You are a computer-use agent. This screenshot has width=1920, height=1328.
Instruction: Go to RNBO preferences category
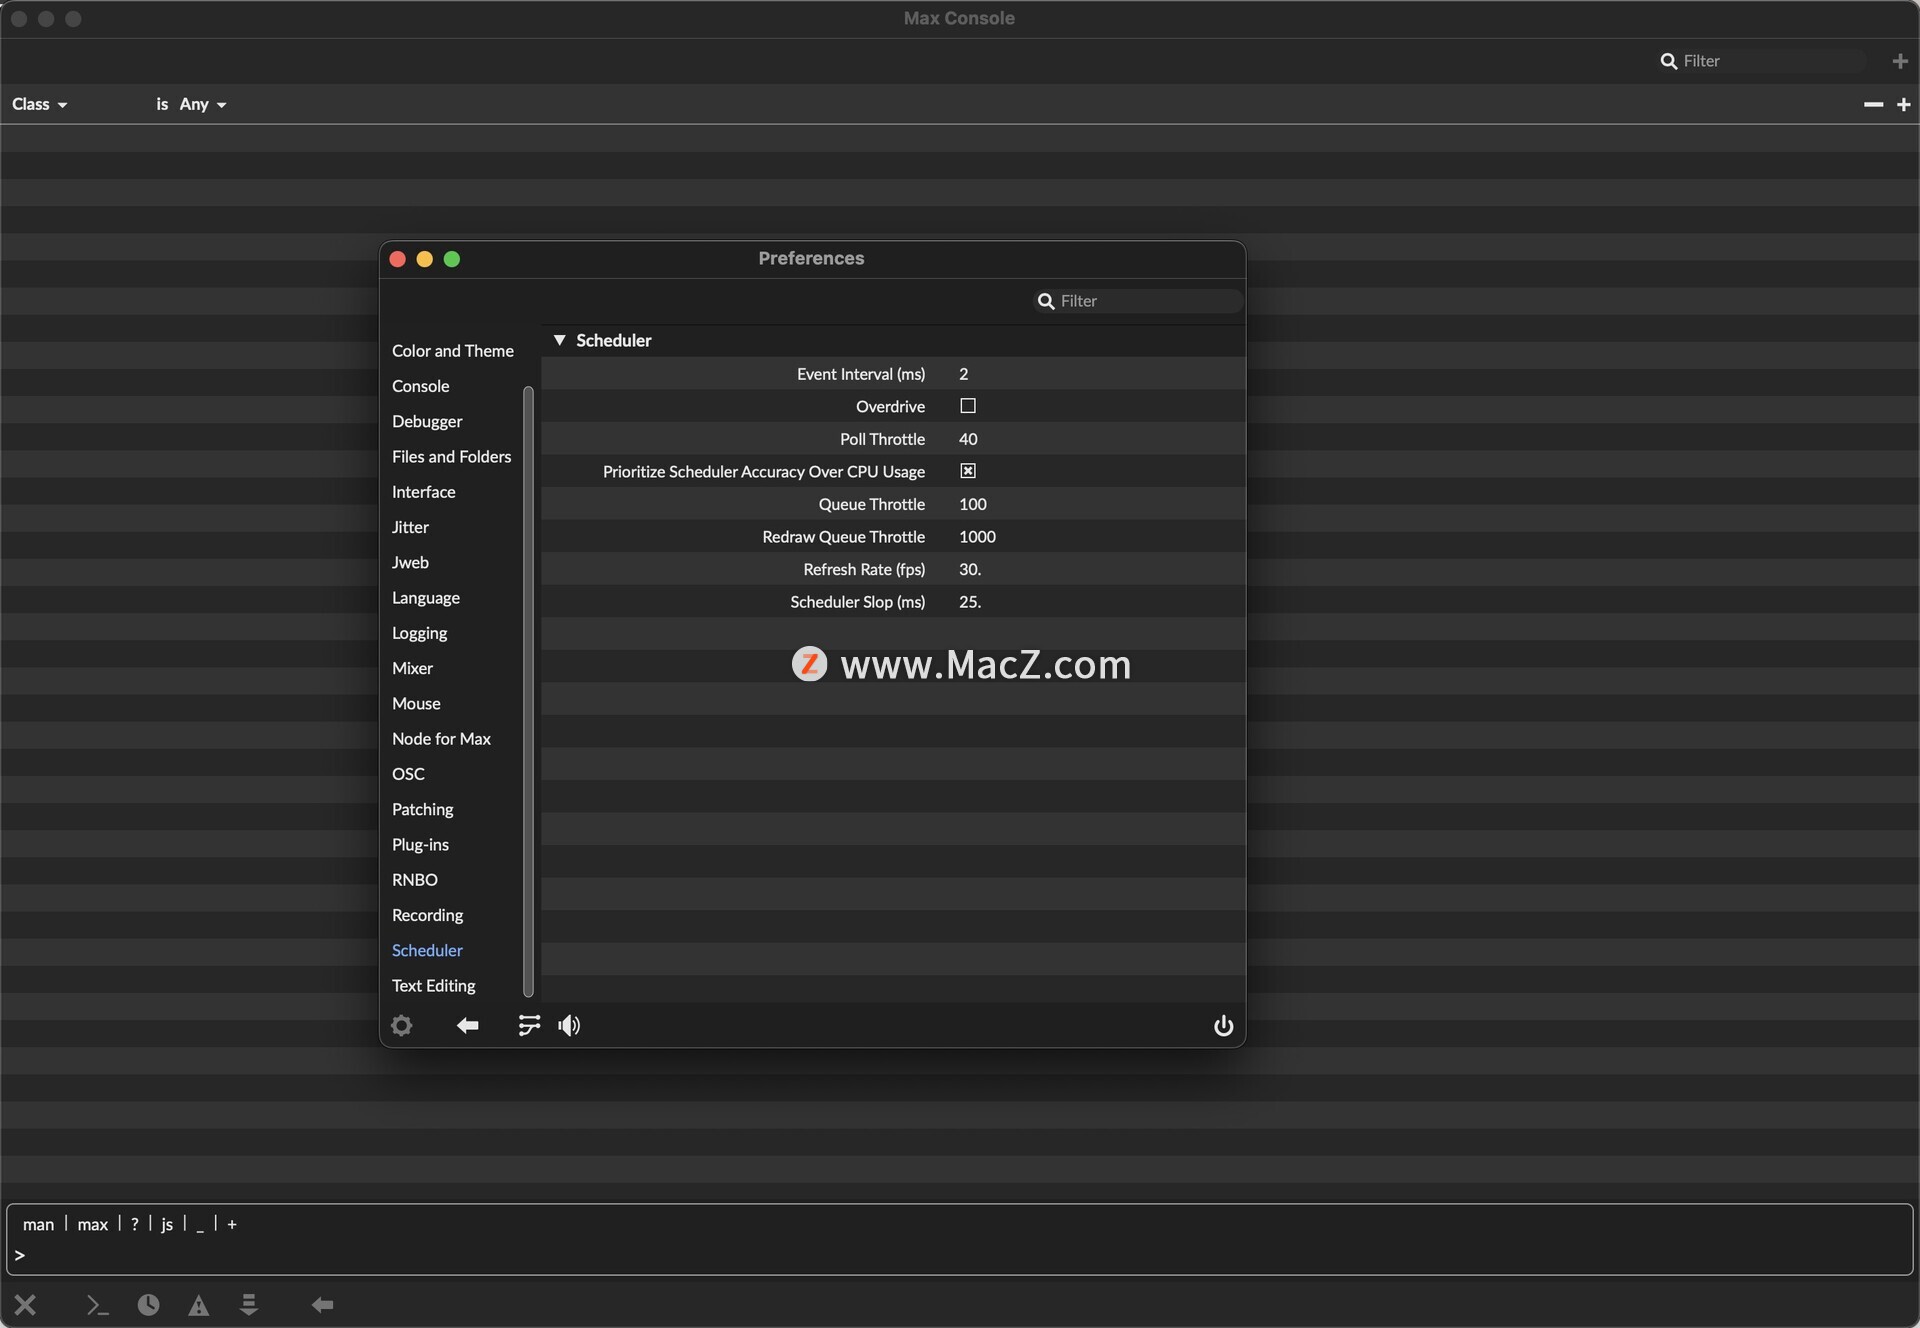(414, 880)
